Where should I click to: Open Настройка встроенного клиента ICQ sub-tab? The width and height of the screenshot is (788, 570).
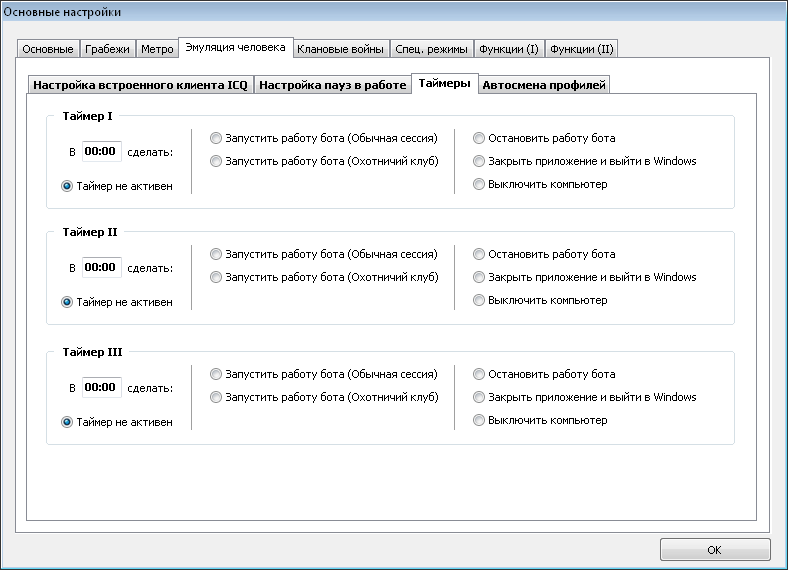140,85
